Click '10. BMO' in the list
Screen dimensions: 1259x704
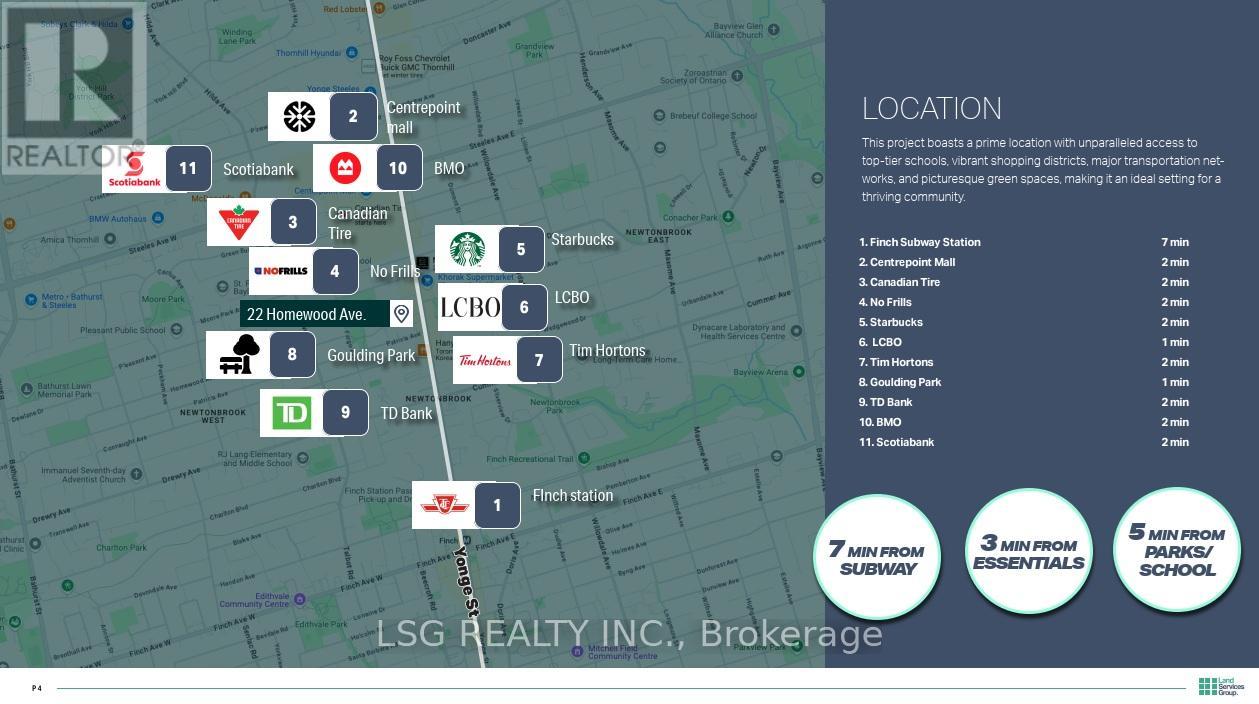880,422
